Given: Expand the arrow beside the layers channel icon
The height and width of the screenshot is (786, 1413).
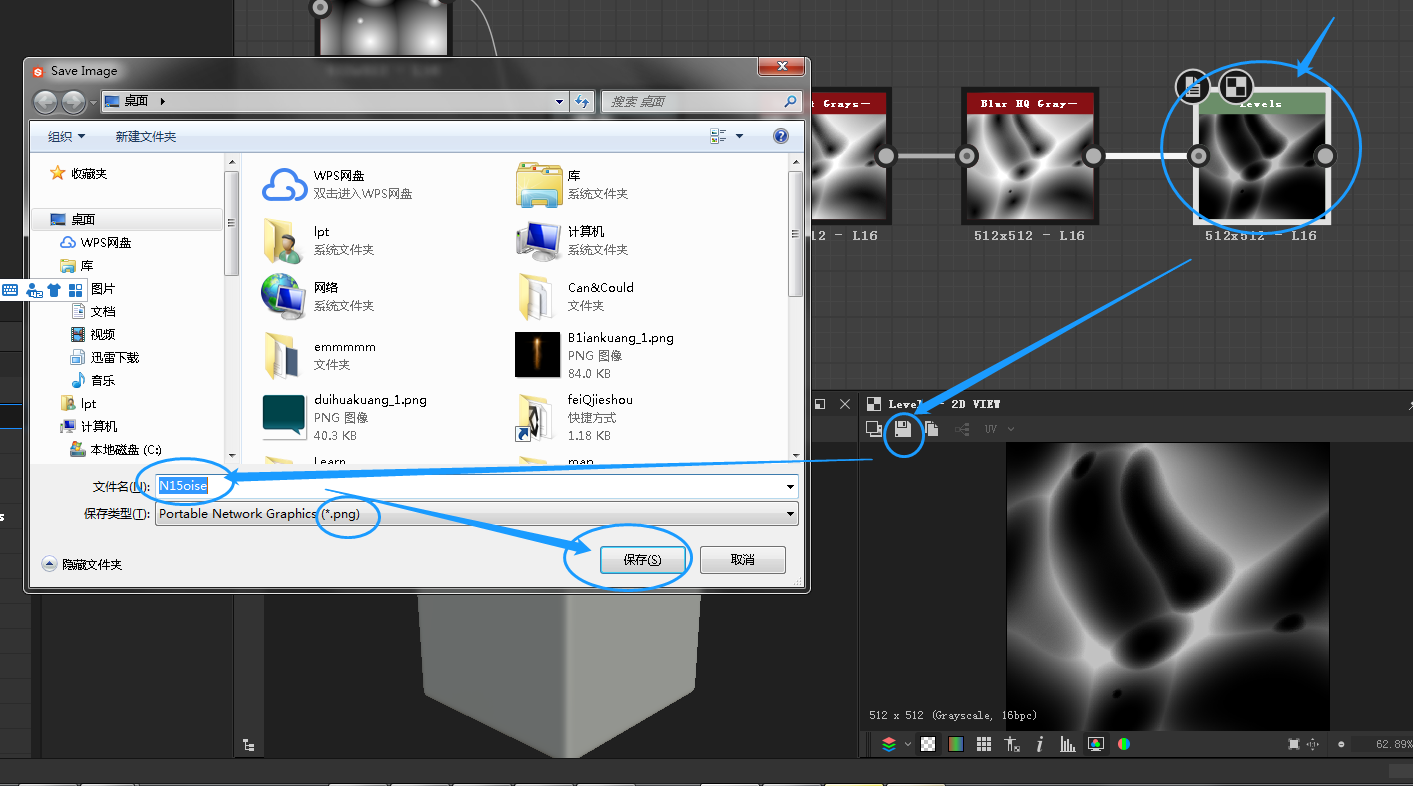Looking at the screenshot, I should (x=908, y=744).
